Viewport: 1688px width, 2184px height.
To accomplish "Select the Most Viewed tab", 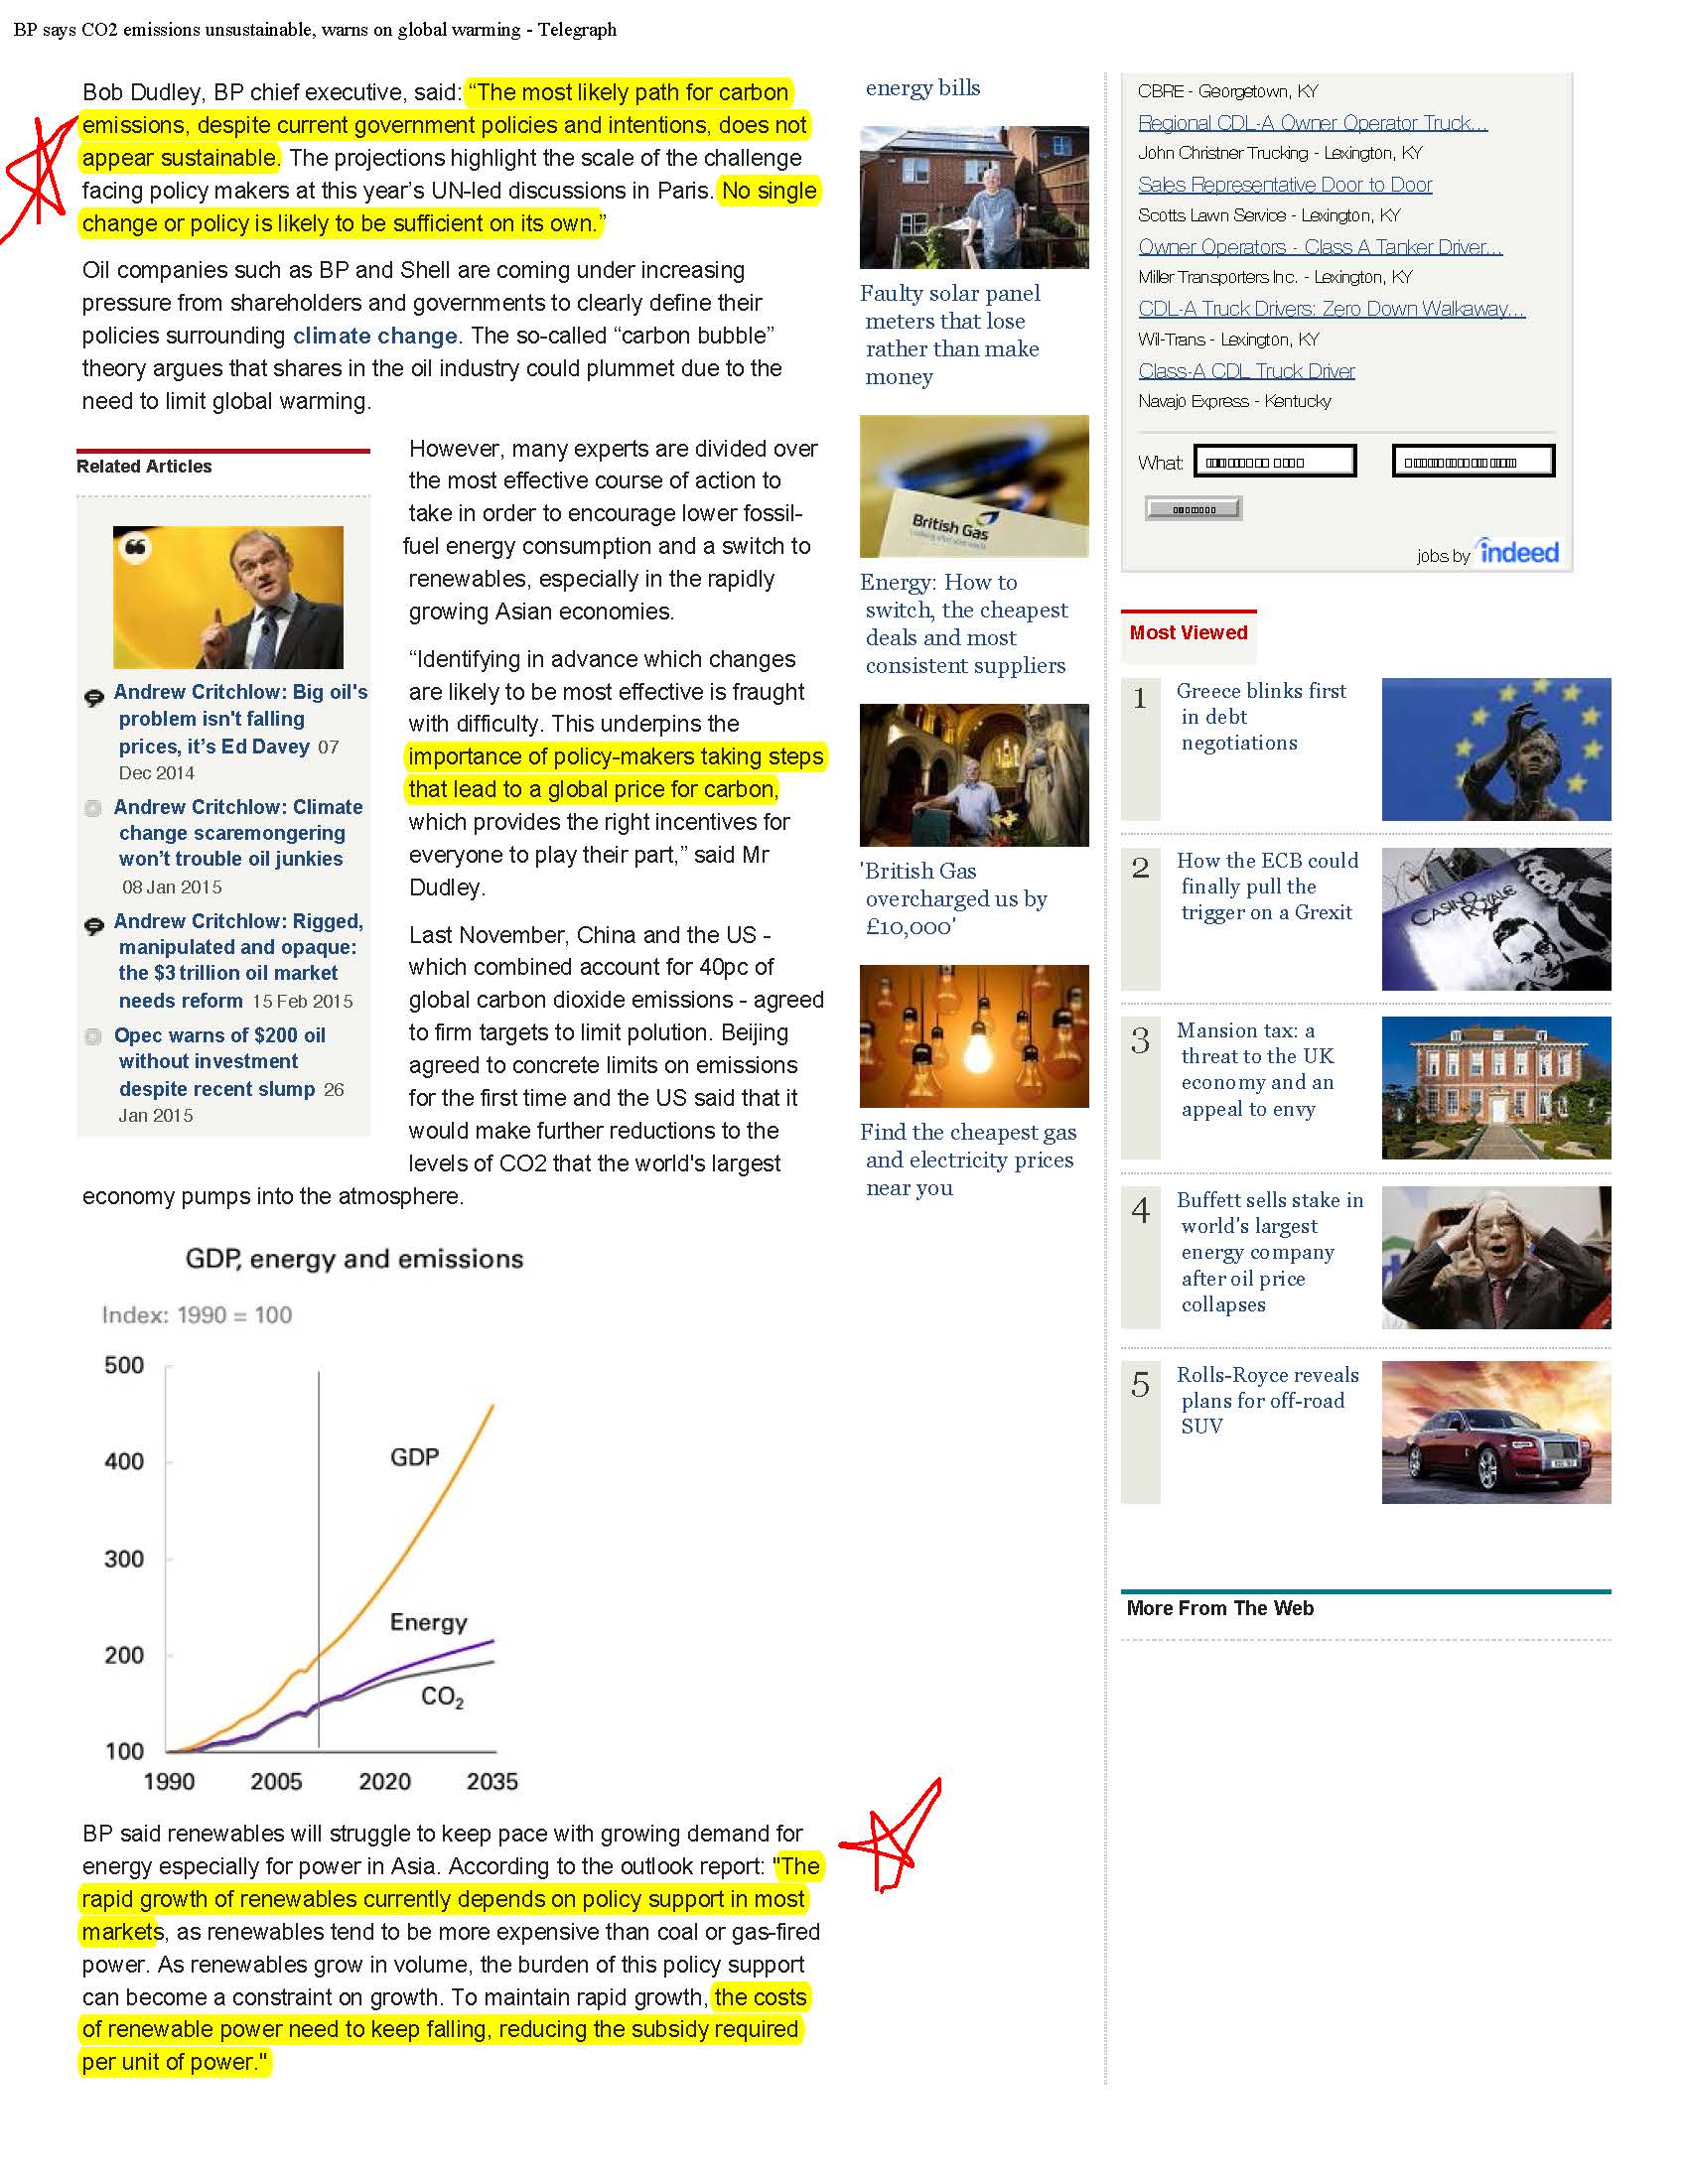I will point(1188,633).
